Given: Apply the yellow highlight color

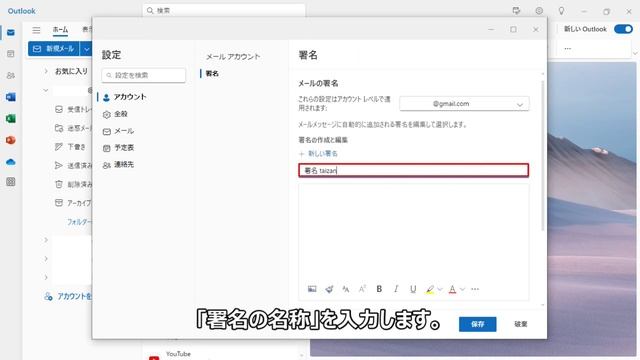Looking at the screenshot, I should 429,289.
